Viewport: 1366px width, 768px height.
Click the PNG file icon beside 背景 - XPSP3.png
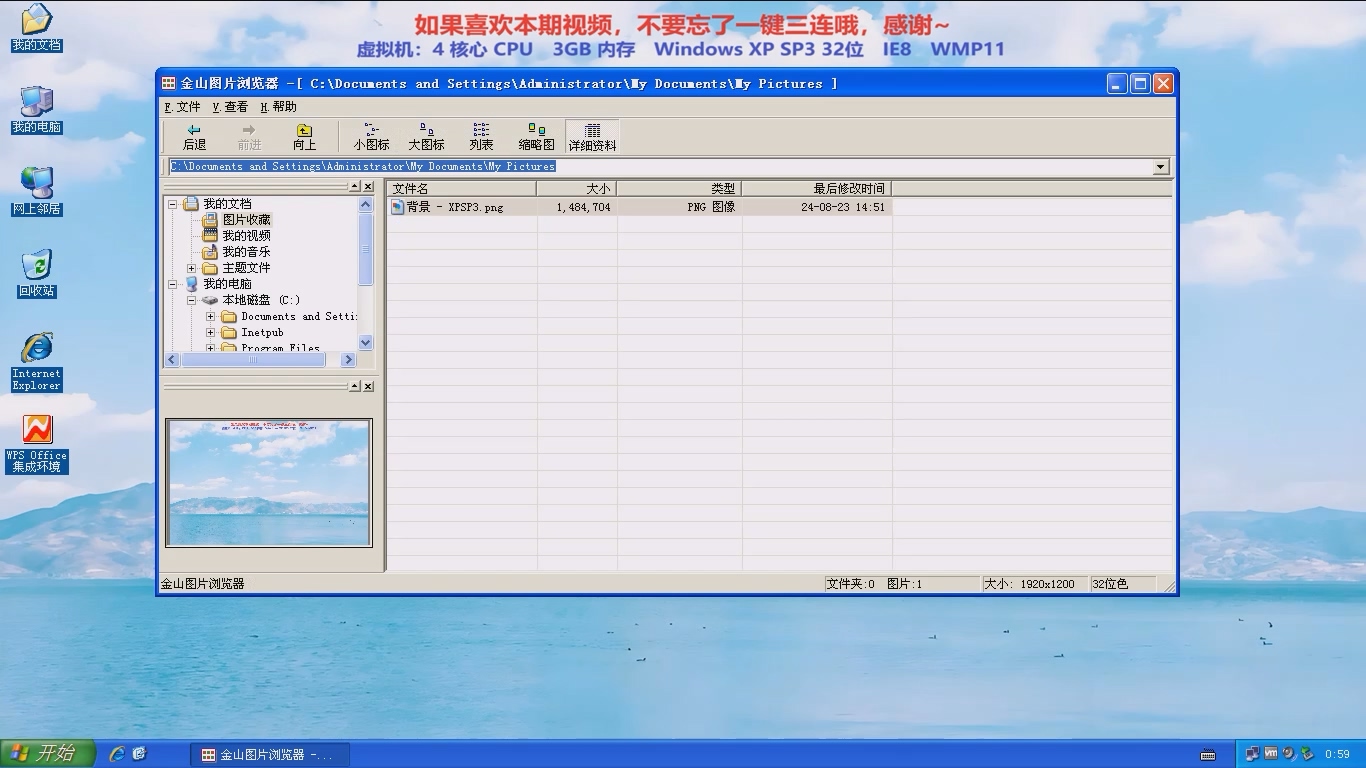click(397, 207)
